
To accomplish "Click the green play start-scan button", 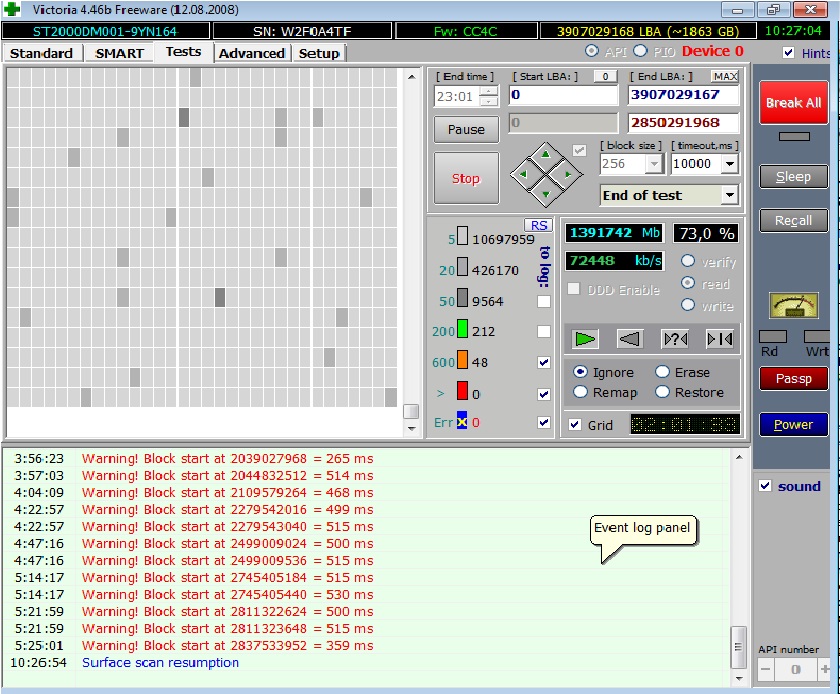I will [584, 339].
